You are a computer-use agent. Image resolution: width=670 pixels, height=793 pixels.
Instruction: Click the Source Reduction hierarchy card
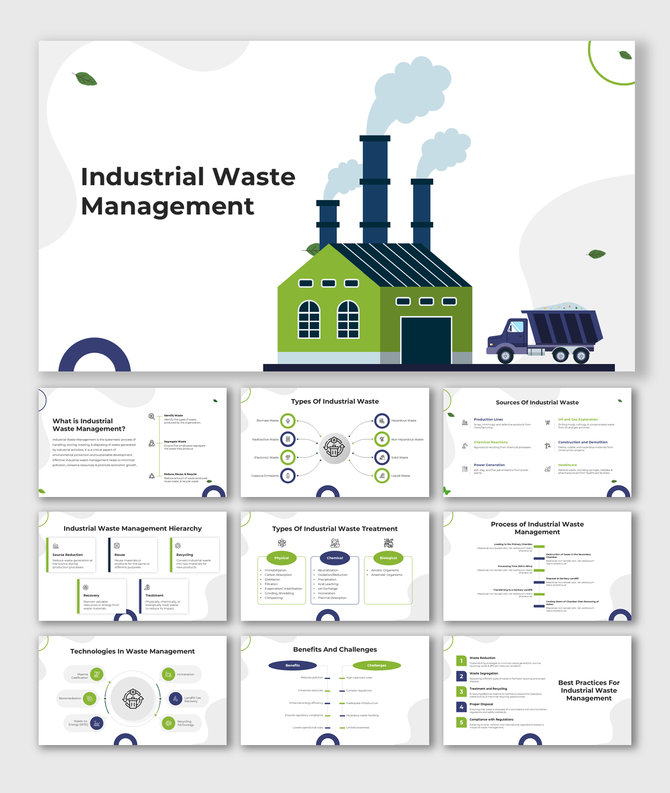coord(71,555)
